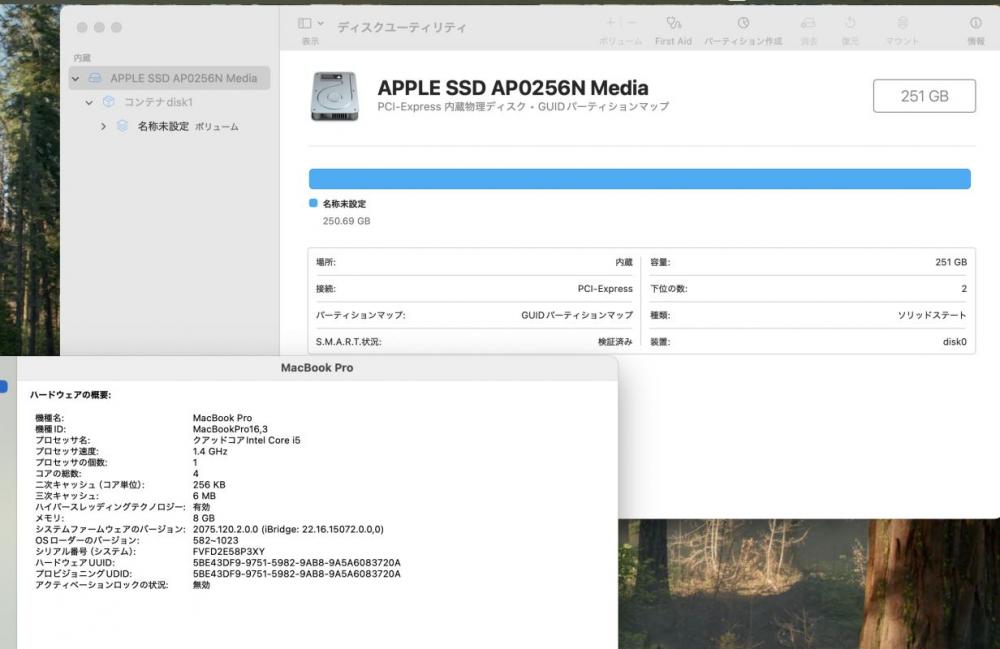Click the 無効 activation lock status value
This screenshot has width=1000, height=649.
(x=202, y=585)
